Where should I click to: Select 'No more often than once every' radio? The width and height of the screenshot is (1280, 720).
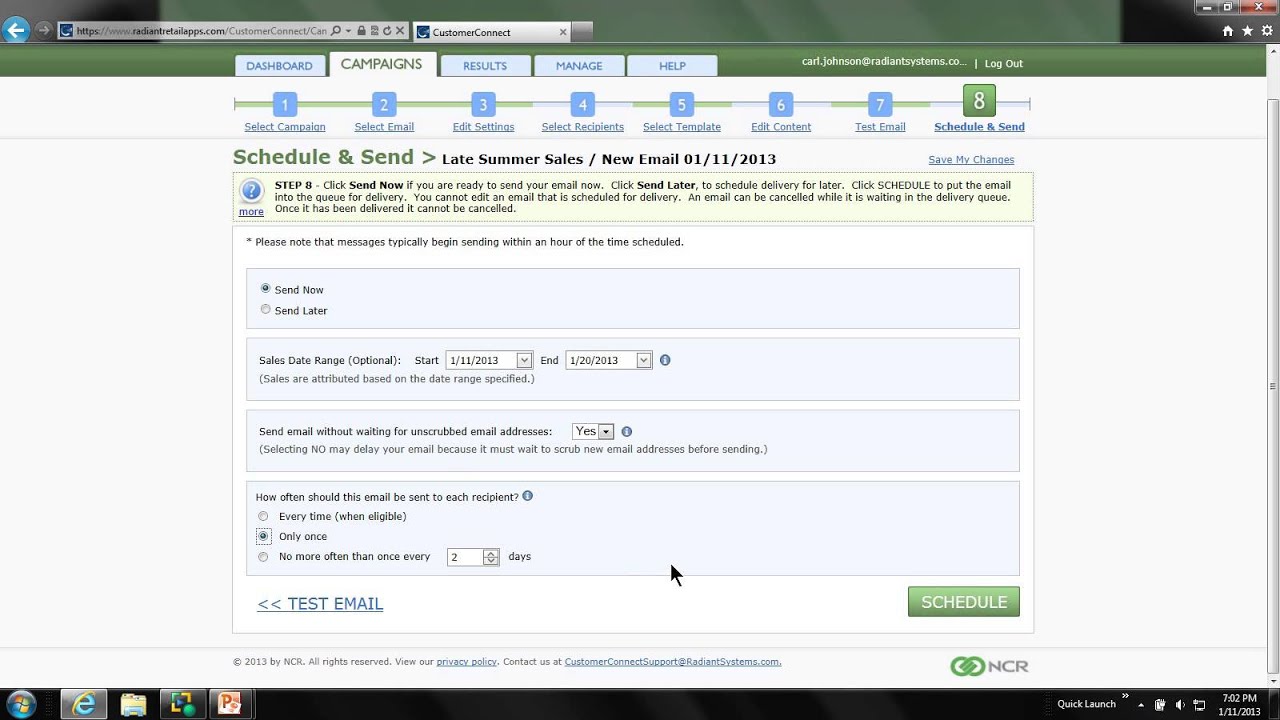click(x=263, y=557)
